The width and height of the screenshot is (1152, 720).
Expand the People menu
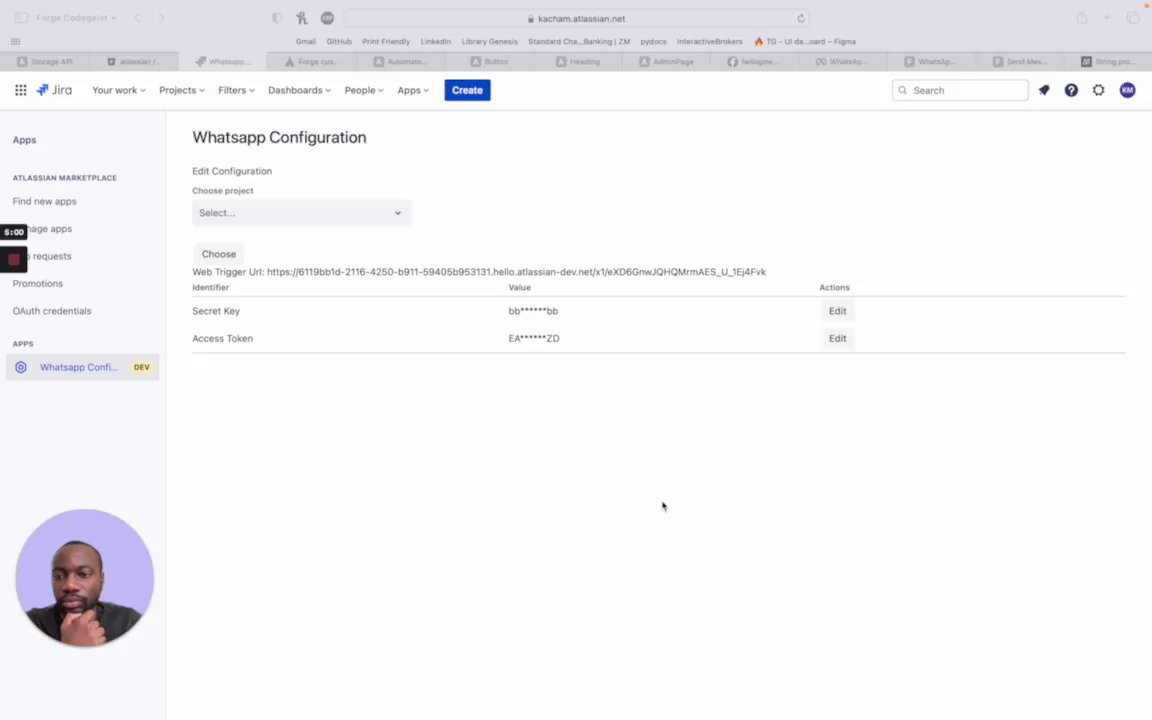click(364, 90)
